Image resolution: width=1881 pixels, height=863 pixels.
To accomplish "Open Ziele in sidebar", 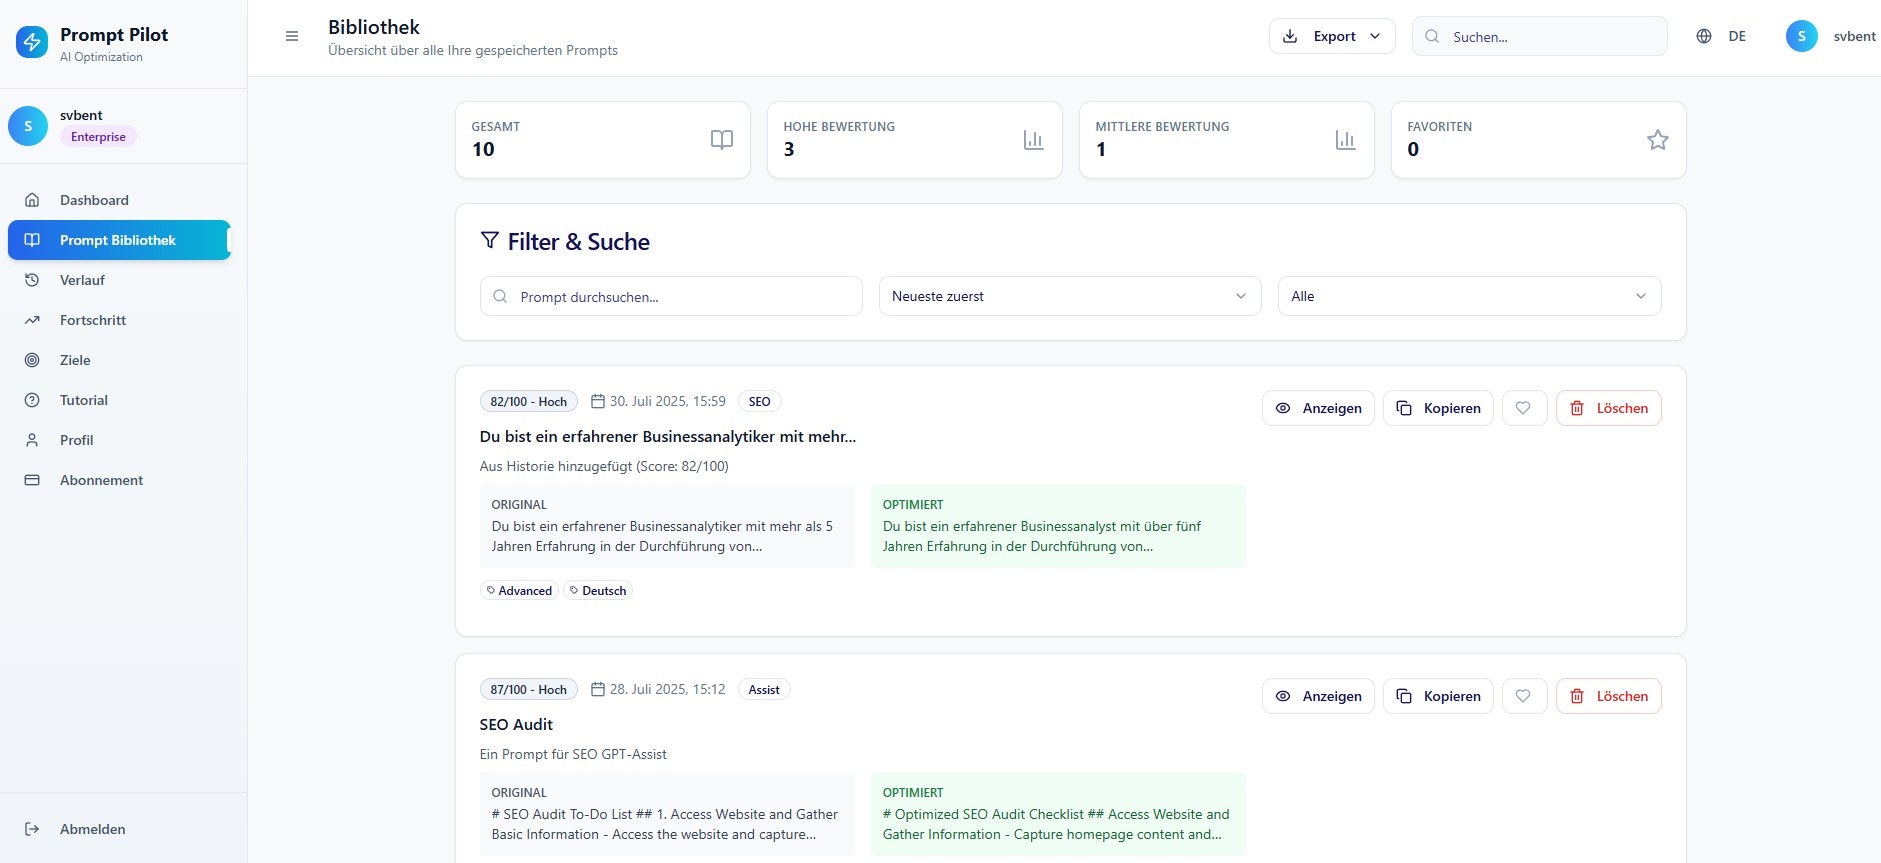I will [x=120, y=360].
